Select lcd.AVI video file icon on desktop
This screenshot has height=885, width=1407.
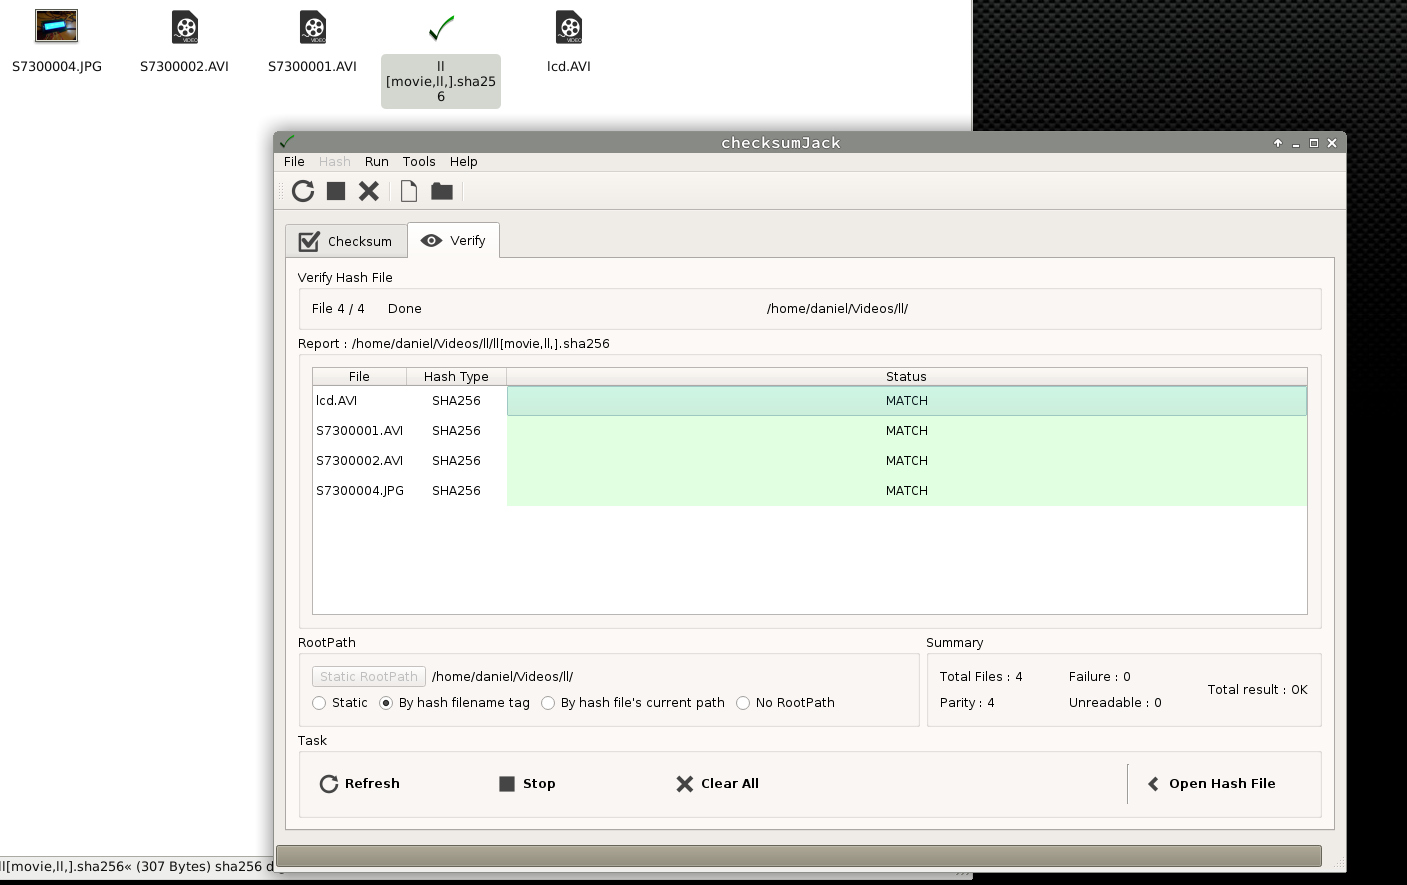pyautogui.click(x=569, y=27)
